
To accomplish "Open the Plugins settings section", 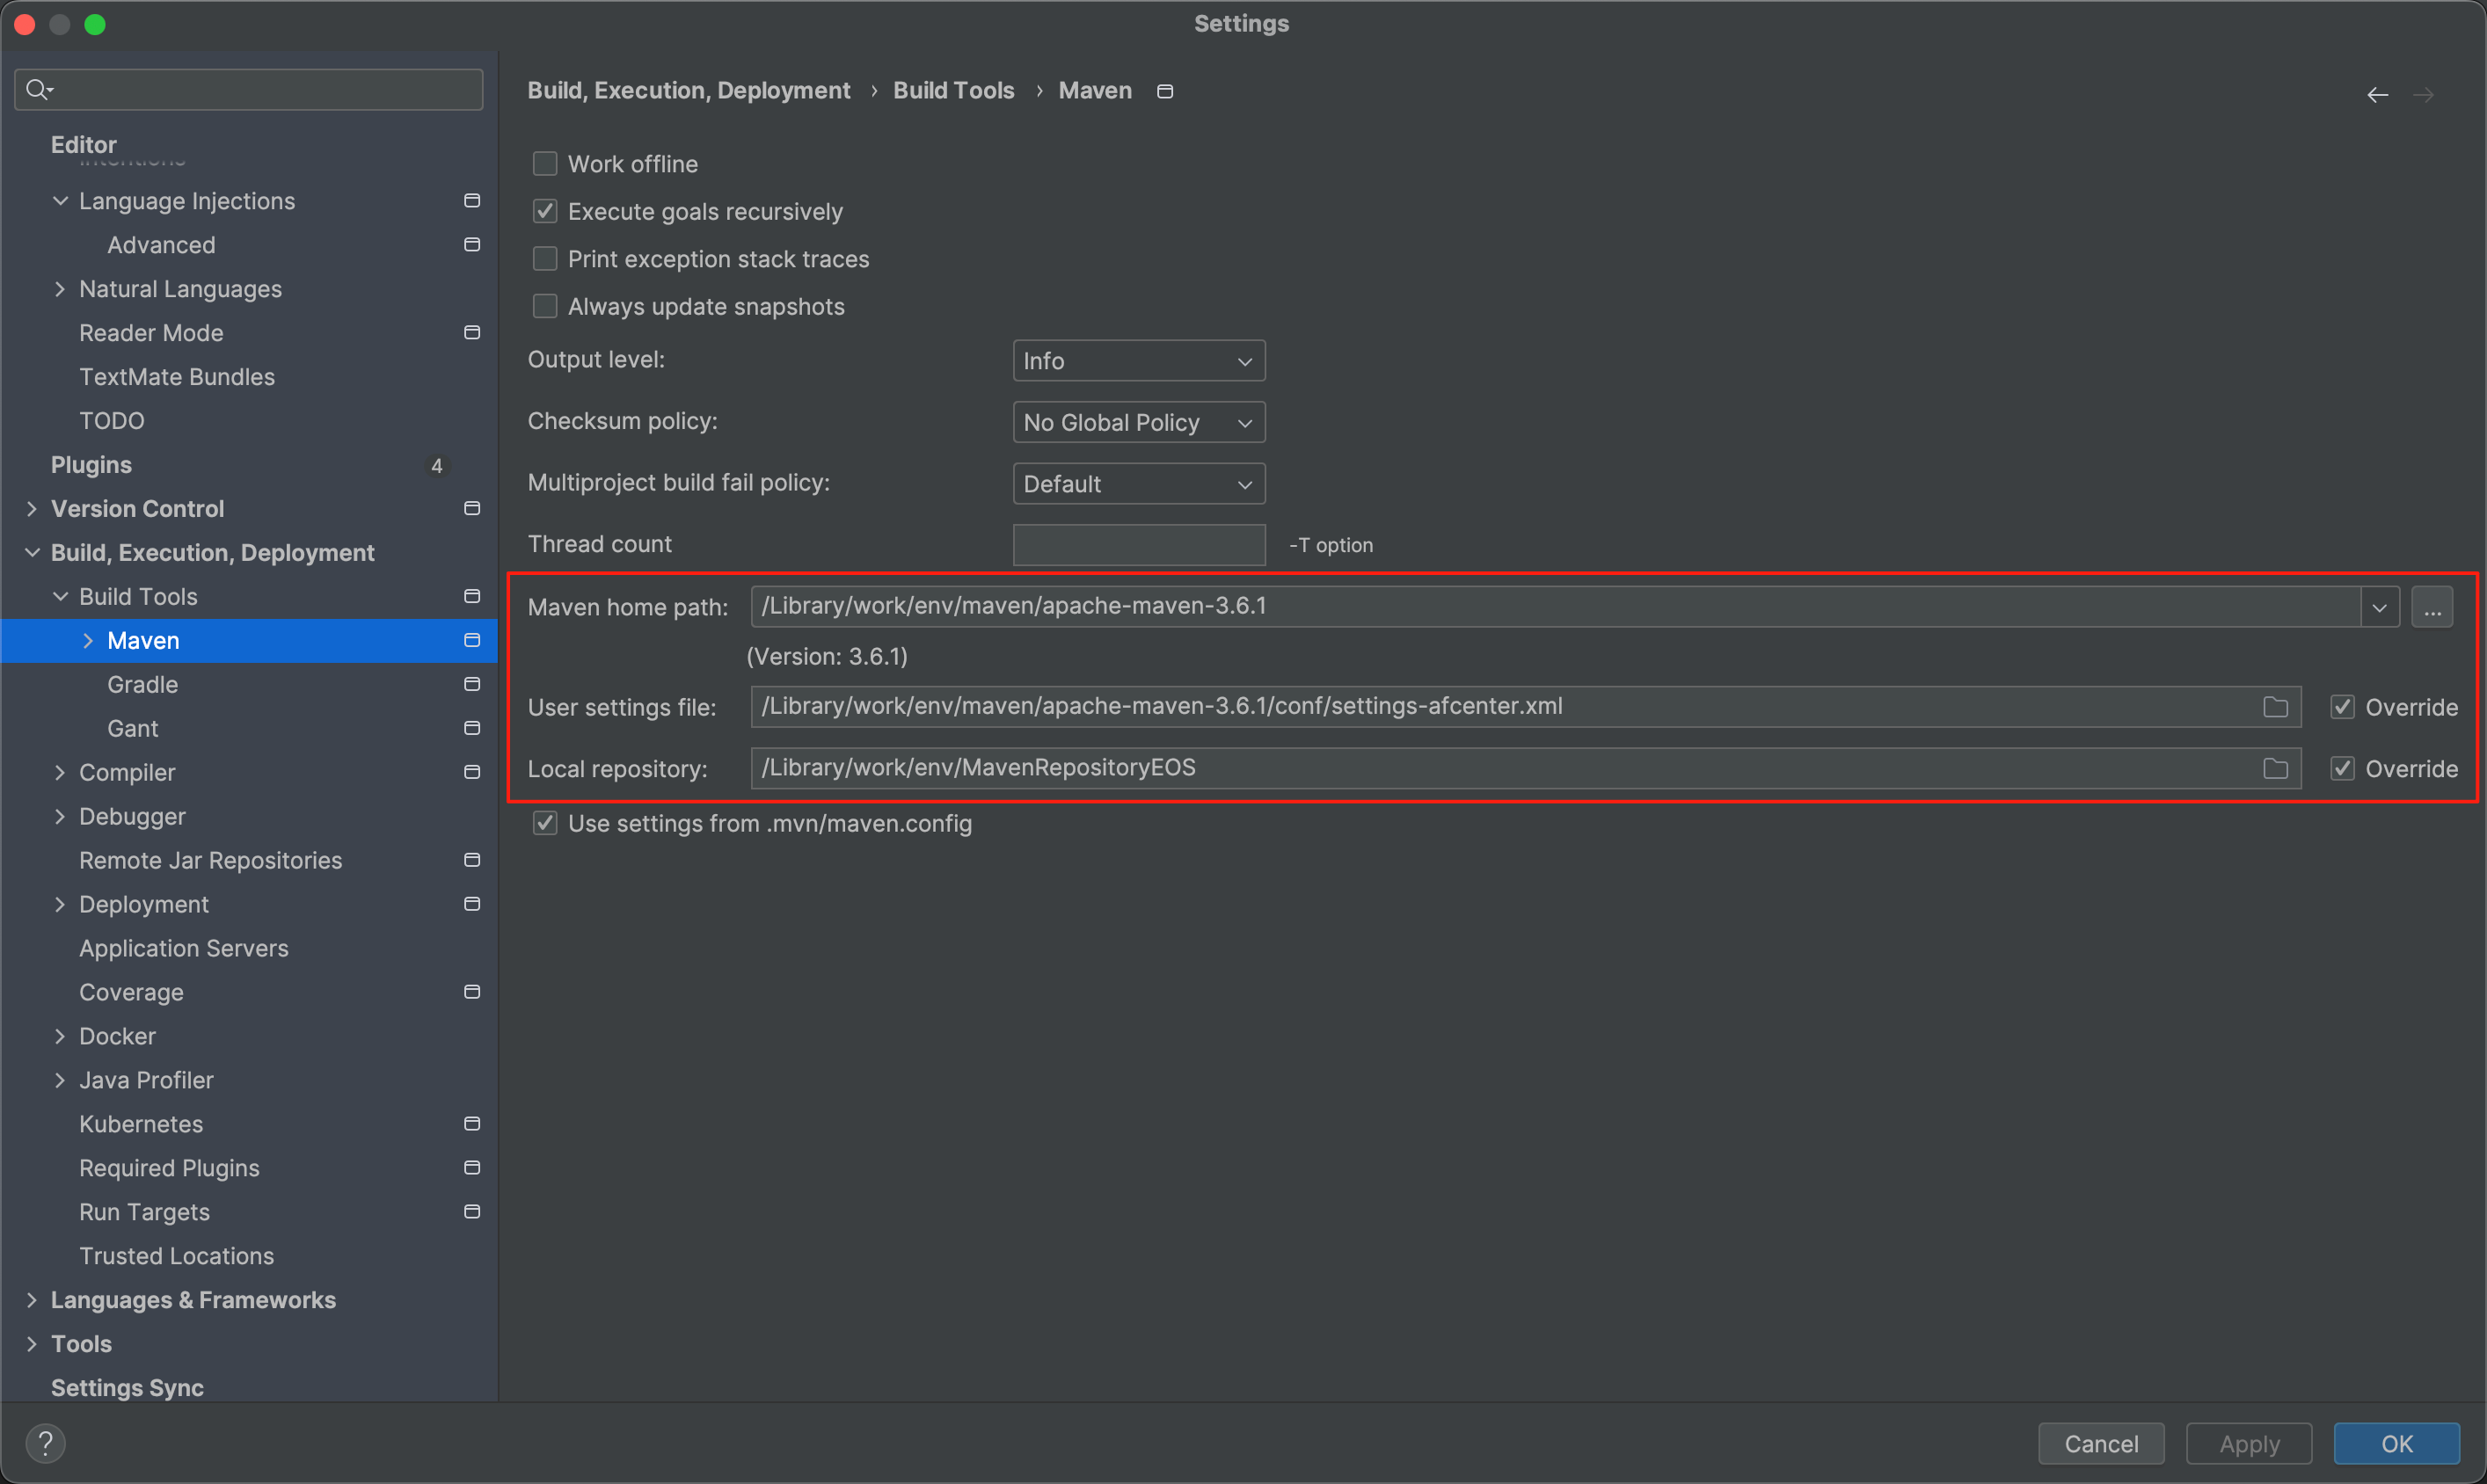I will click(91, 465).
